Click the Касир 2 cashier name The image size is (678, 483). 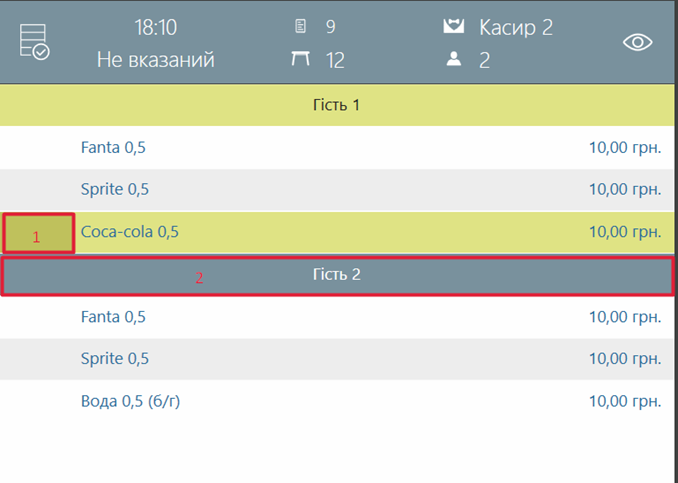tap(515, 27)
